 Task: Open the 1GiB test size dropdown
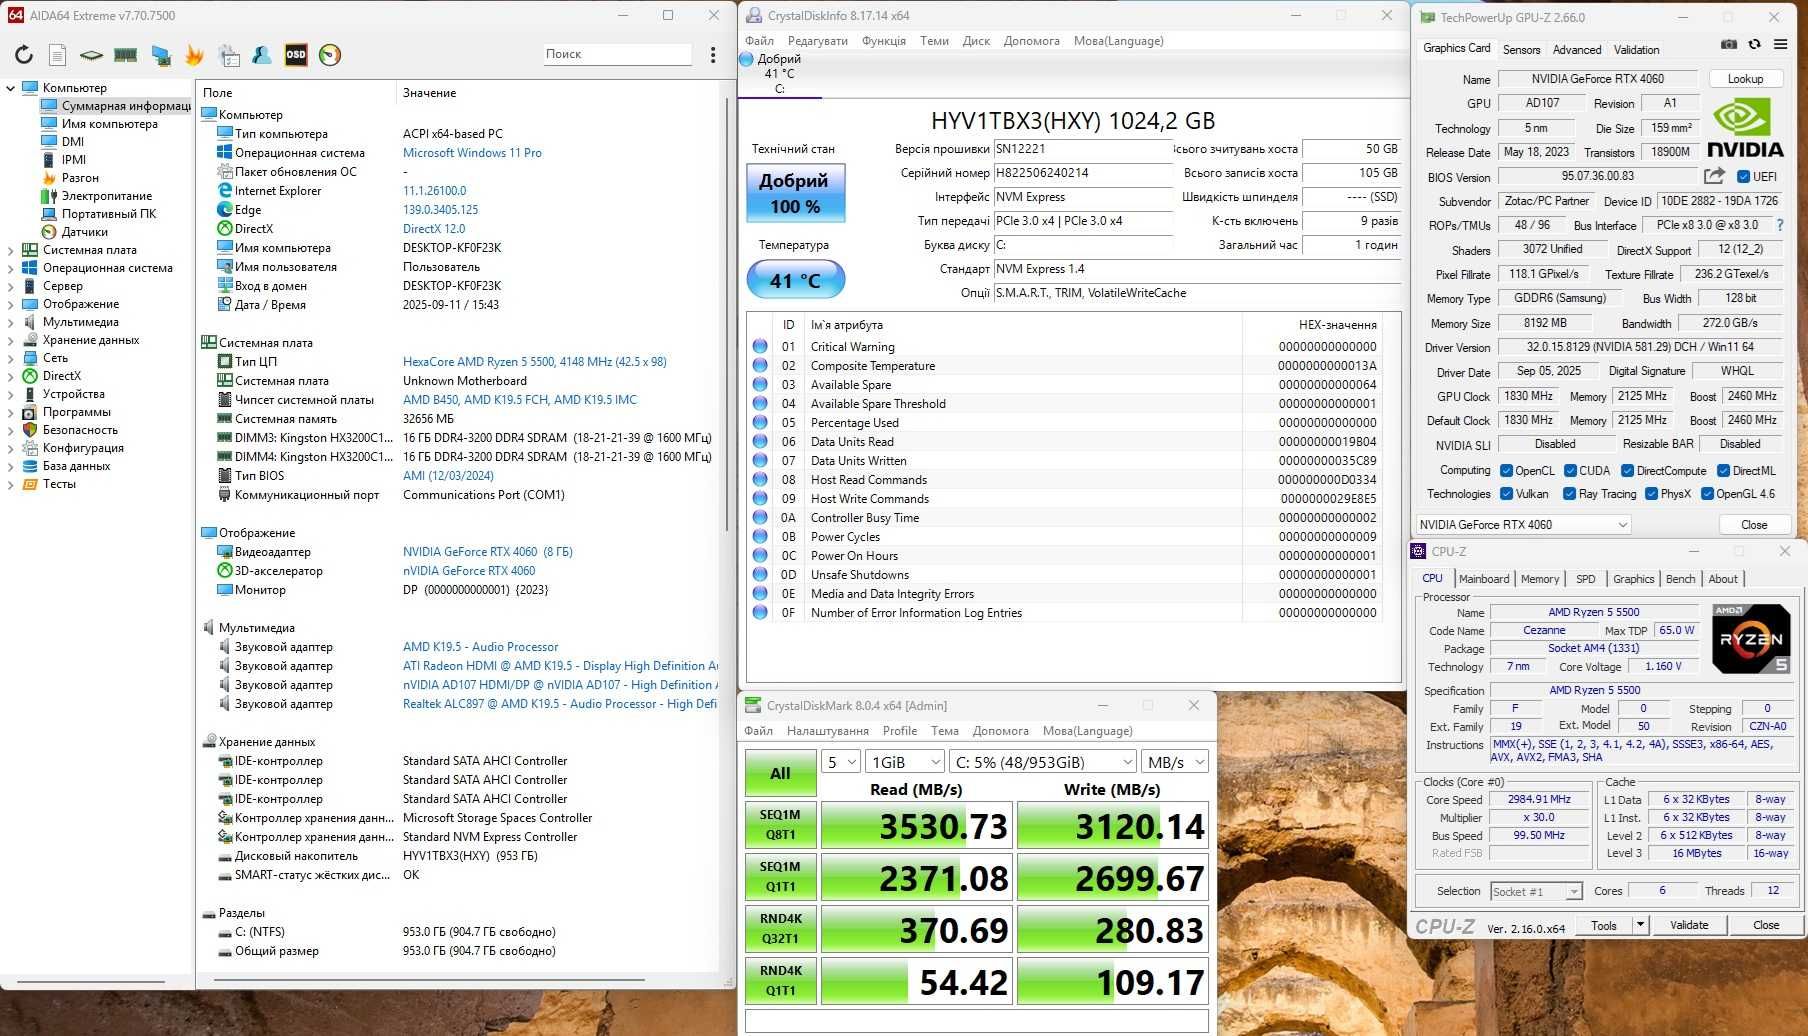tap(905, 762)
